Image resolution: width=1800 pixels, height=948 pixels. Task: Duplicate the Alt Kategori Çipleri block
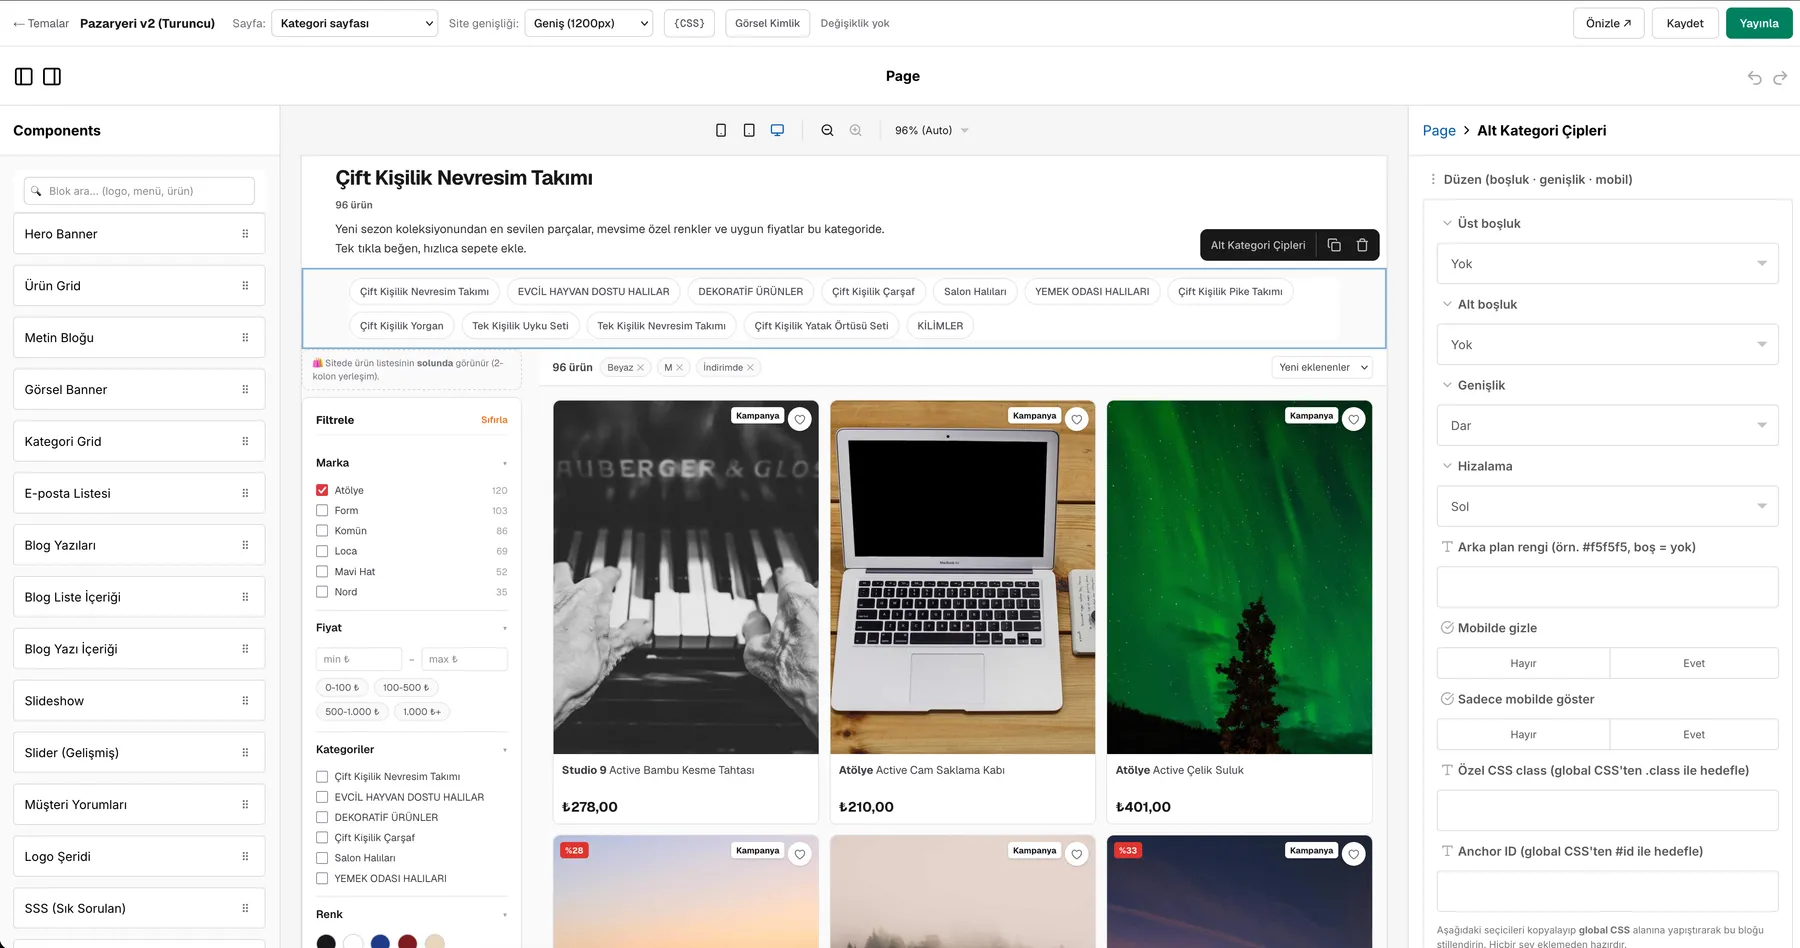(1334, 245)
